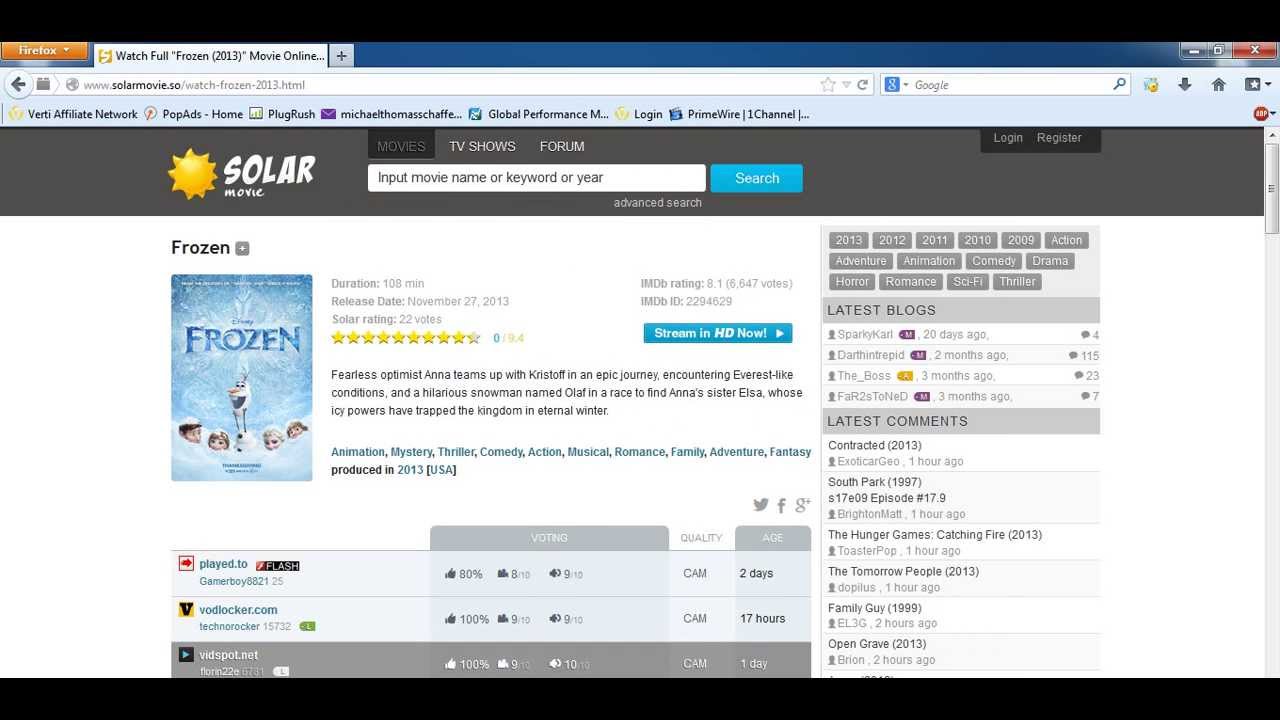Screen dimensions: 1280x720
Task: Open Contracted (2013) in latest comments
Action: pos(875,446)
